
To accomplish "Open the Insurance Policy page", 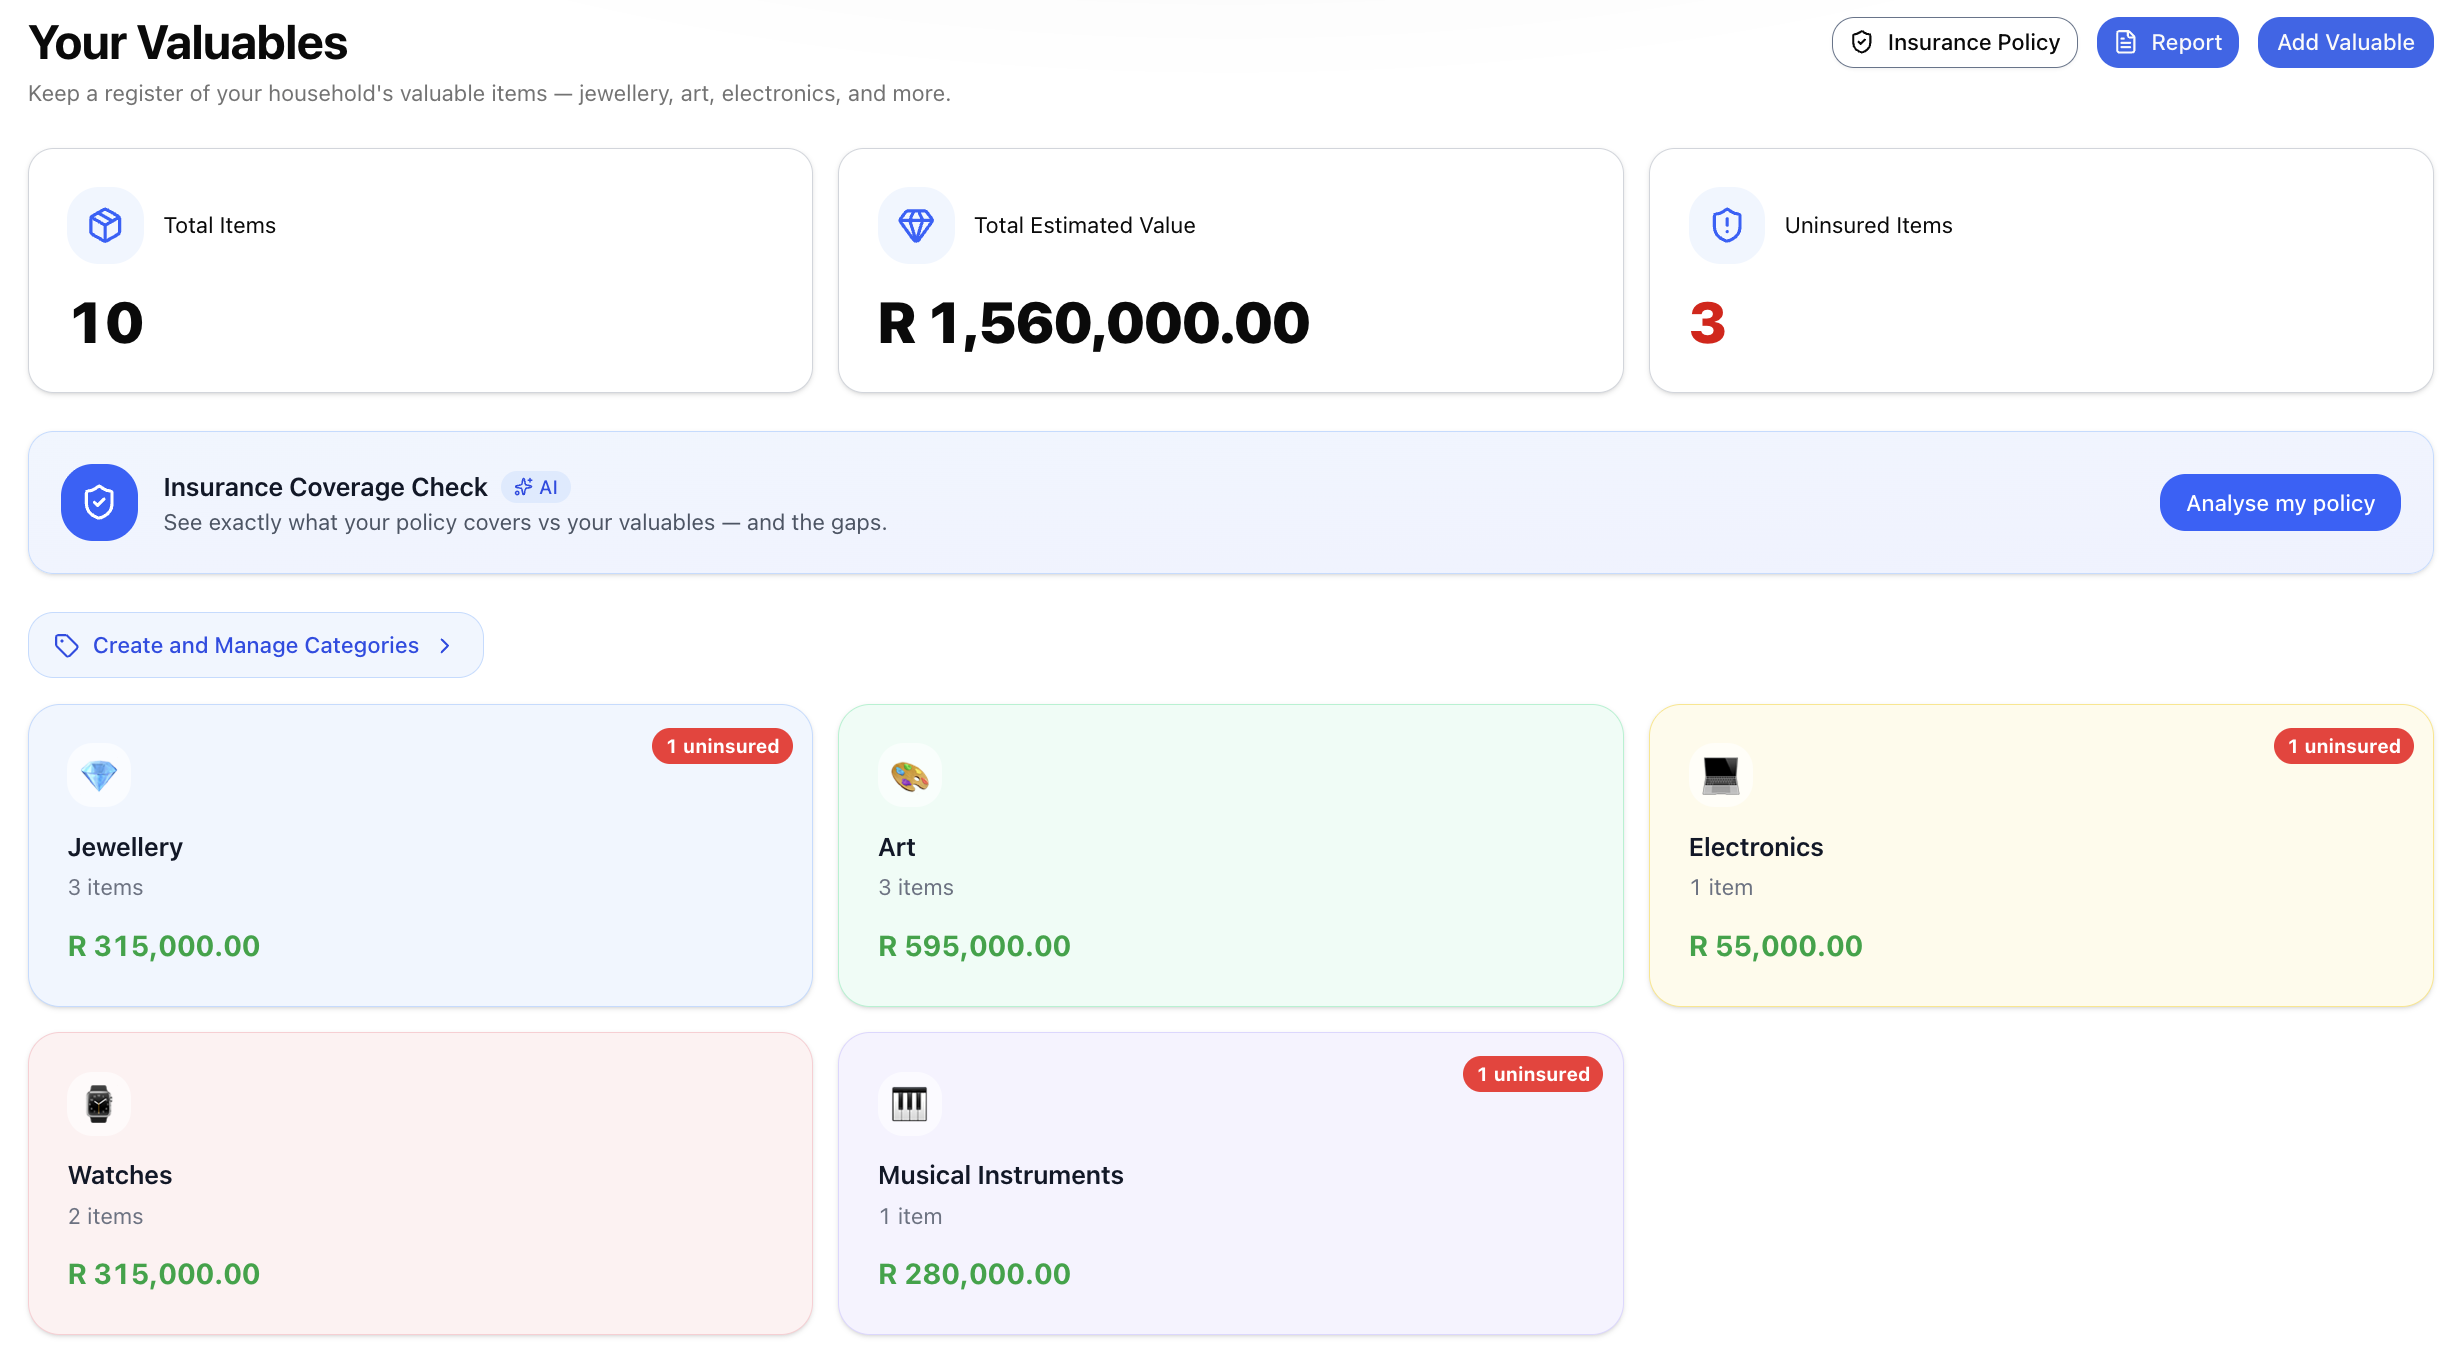I will (x=1954, y=42).
